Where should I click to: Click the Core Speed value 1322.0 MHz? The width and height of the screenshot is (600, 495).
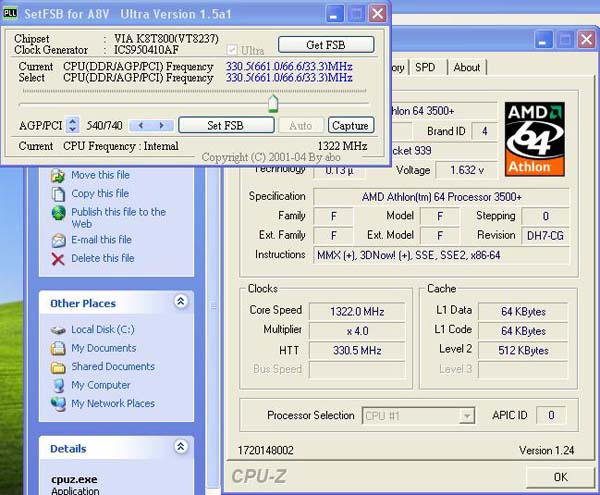(x=357, y=311)
